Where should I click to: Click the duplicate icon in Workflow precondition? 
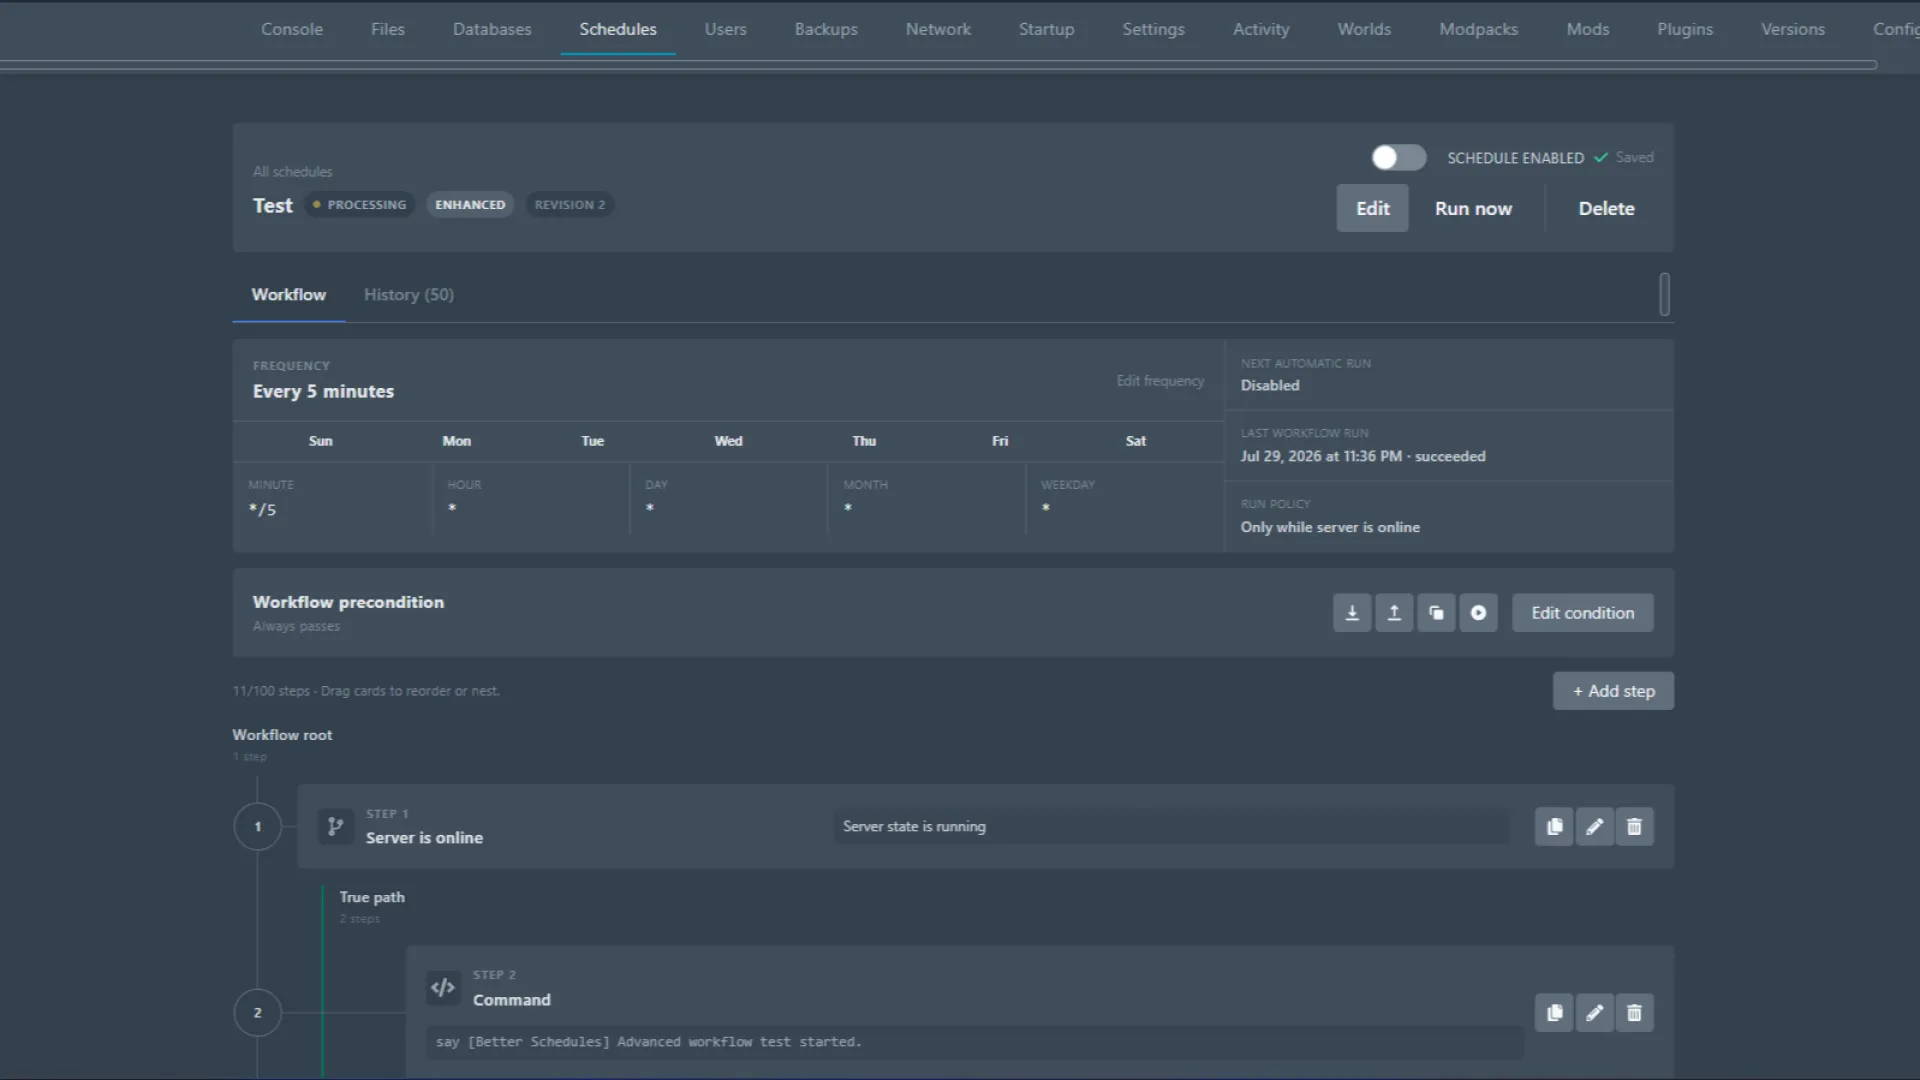tap(1436, 613)
